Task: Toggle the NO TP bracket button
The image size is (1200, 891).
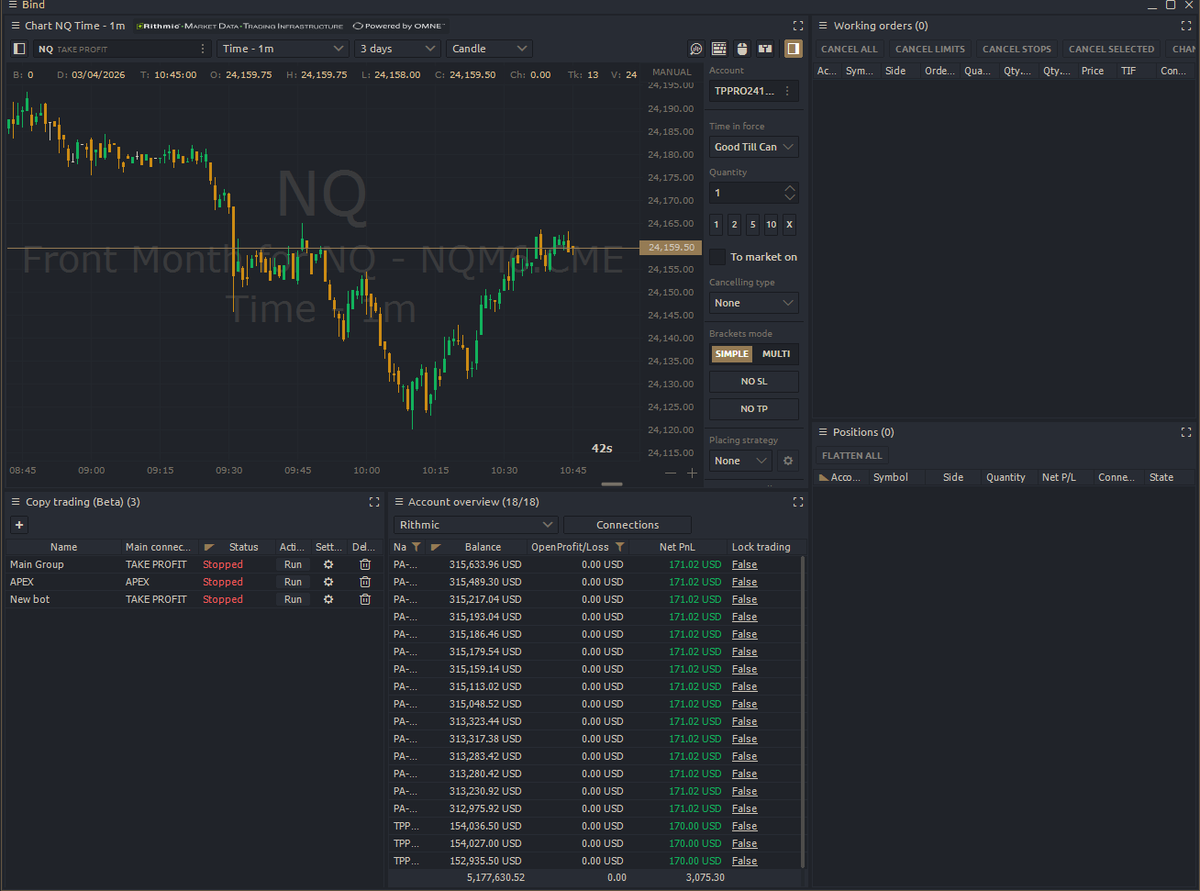Action: [754, 409]
